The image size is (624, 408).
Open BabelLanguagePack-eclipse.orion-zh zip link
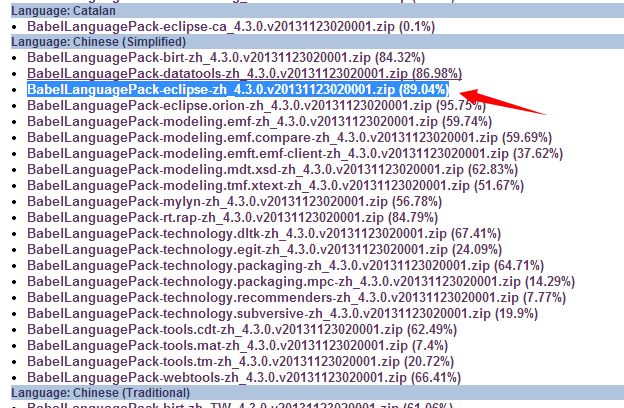pyautogui.click(x=256, y=105)
